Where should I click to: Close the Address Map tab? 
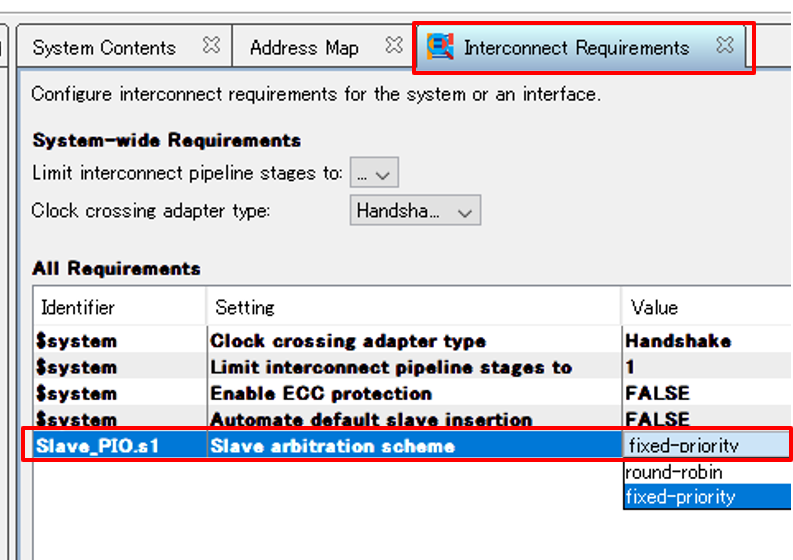click(x=395, y=45)
